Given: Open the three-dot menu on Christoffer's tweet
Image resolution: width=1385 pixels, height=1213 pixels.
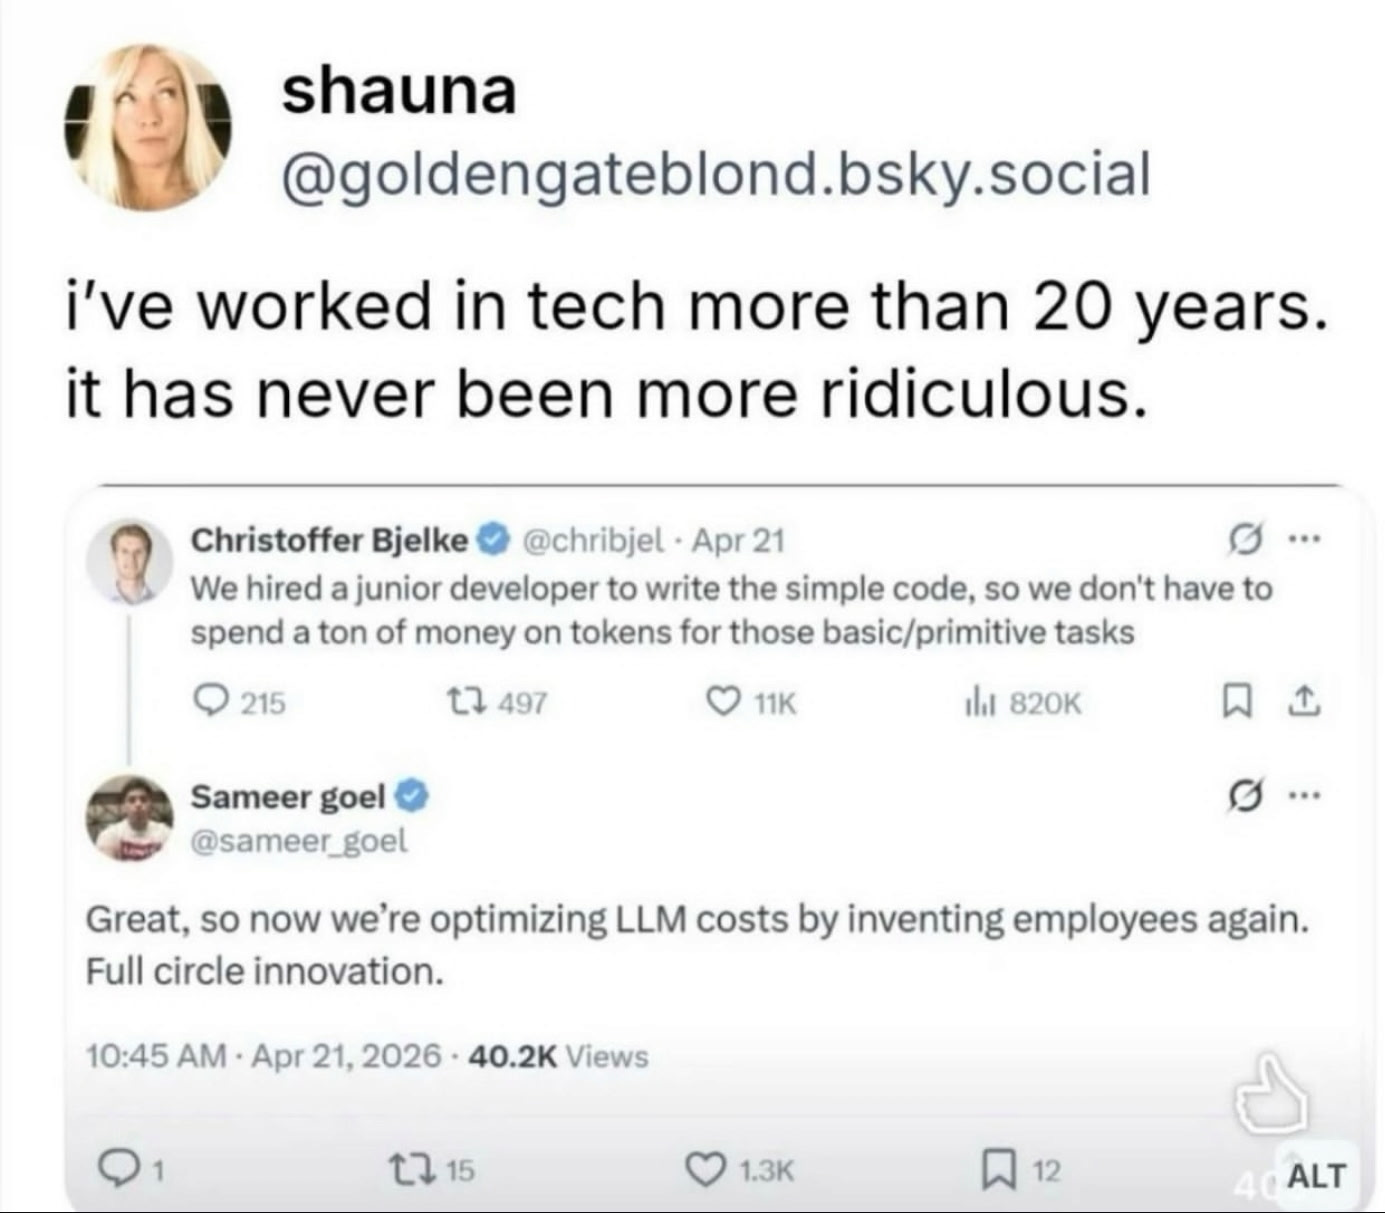Looking at the screenshot, I should pyautogui.click(x=1305, y=539).
